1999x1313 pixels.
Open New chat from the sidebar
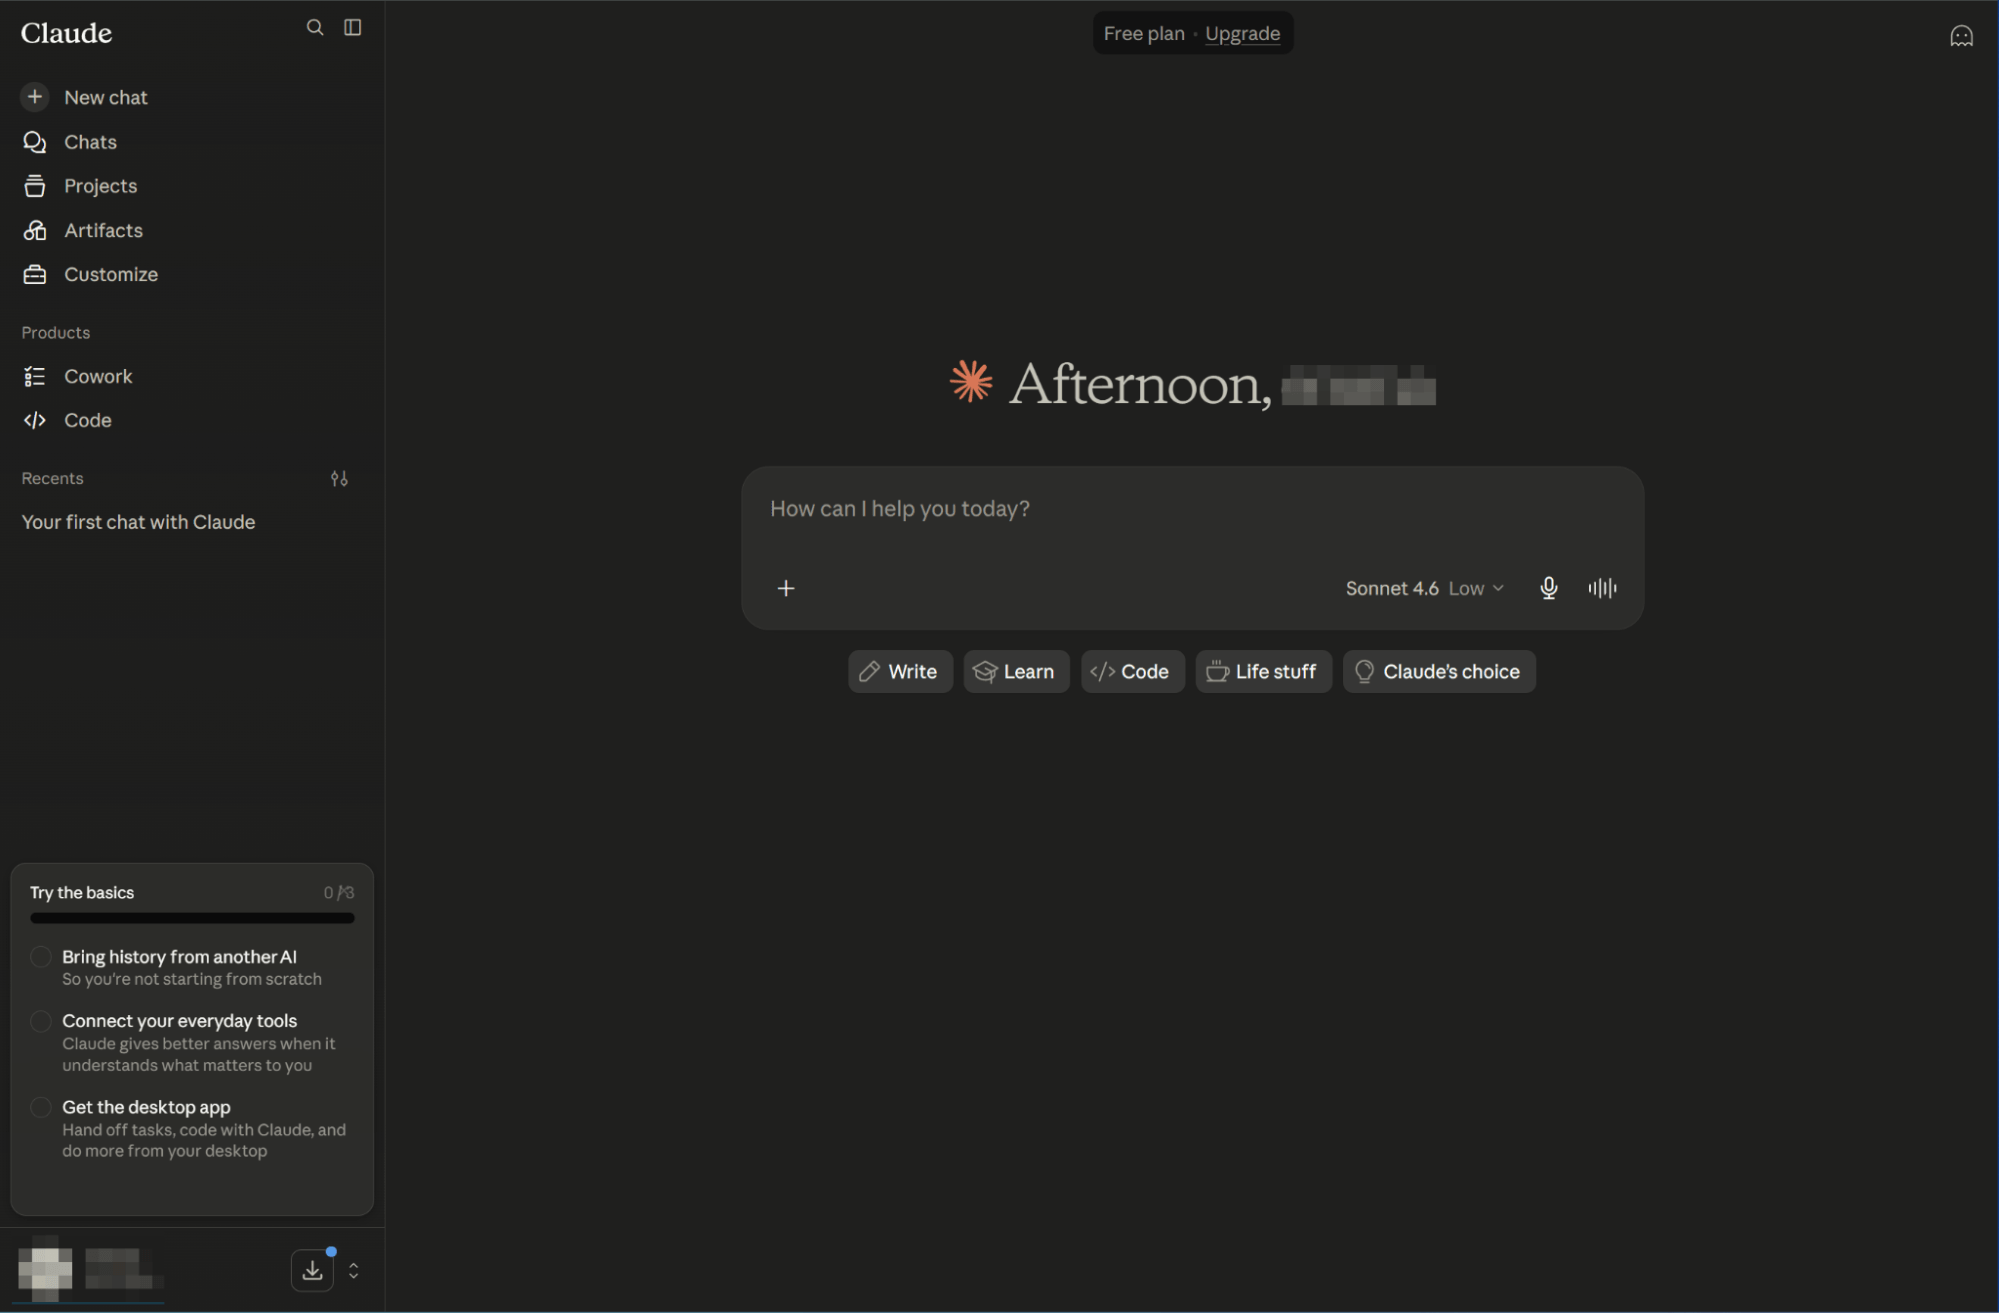click(105, 97)
